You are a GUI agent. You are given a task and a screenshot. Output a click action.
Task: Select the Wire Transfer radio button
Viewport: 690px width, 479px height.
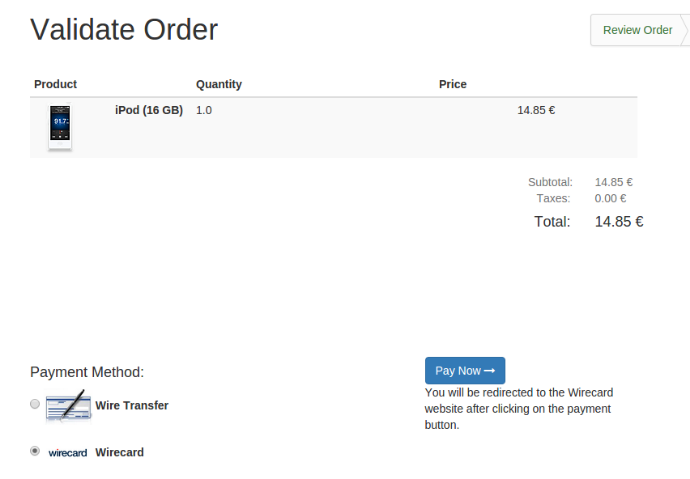(x=35, y=404)
